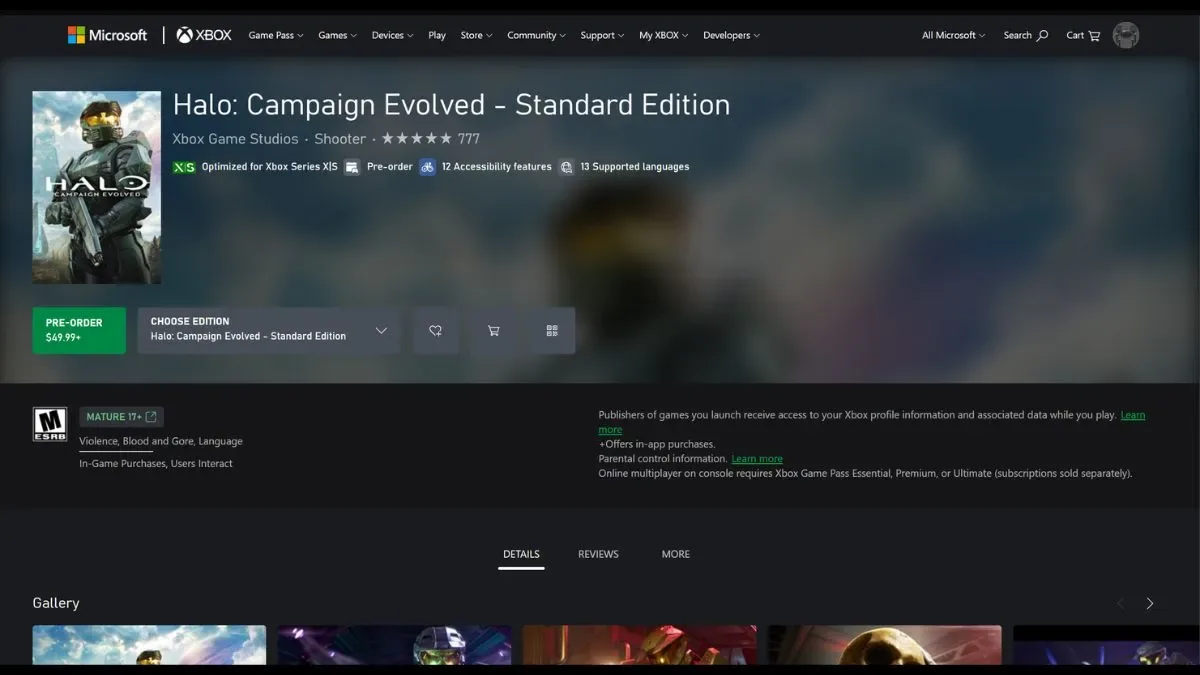The height and width of the screenshot is (675, 1200).
Task: Expand the Community menu
Action: tap(536, 35)
